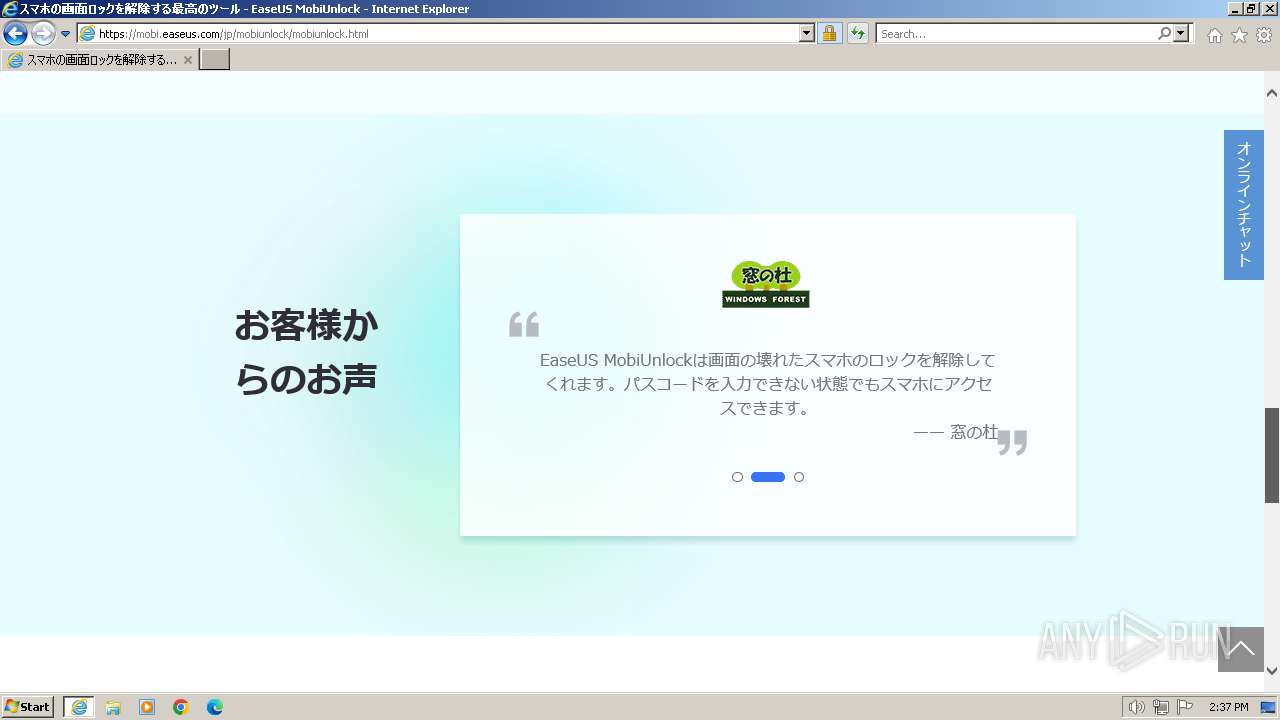Click the browser Forward arrow

[43, 33]
